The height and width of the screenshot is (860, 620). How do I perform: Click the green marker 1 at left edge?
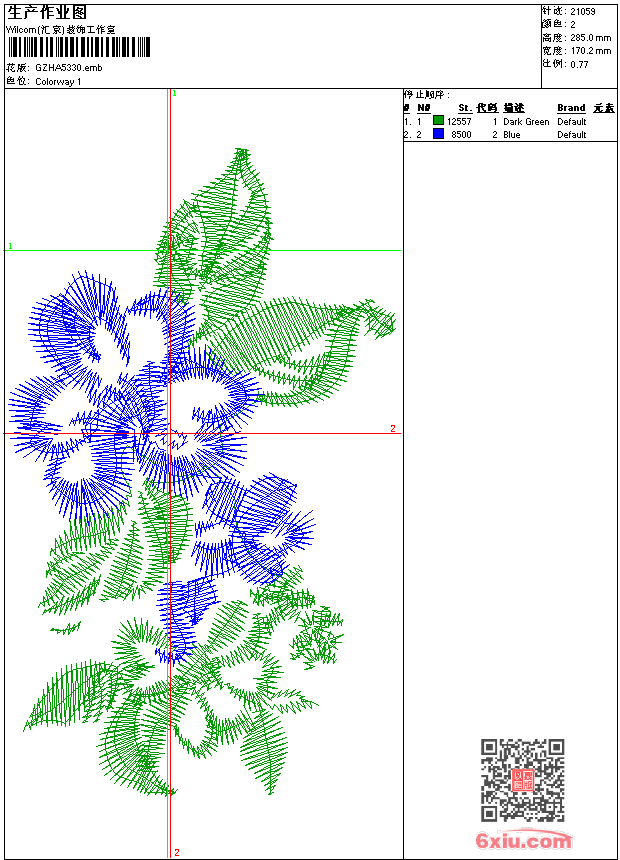10,246
